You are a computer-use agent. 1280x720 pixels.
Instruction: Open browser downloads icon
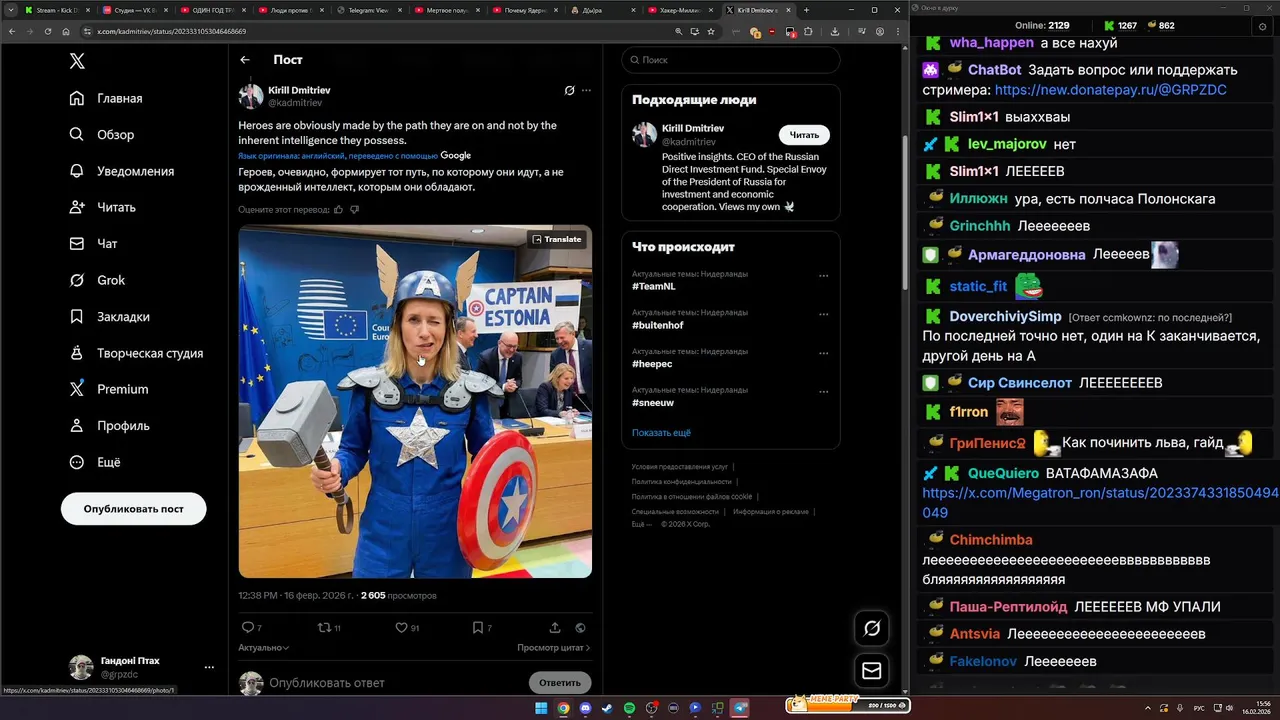click(x=834, y=31)
